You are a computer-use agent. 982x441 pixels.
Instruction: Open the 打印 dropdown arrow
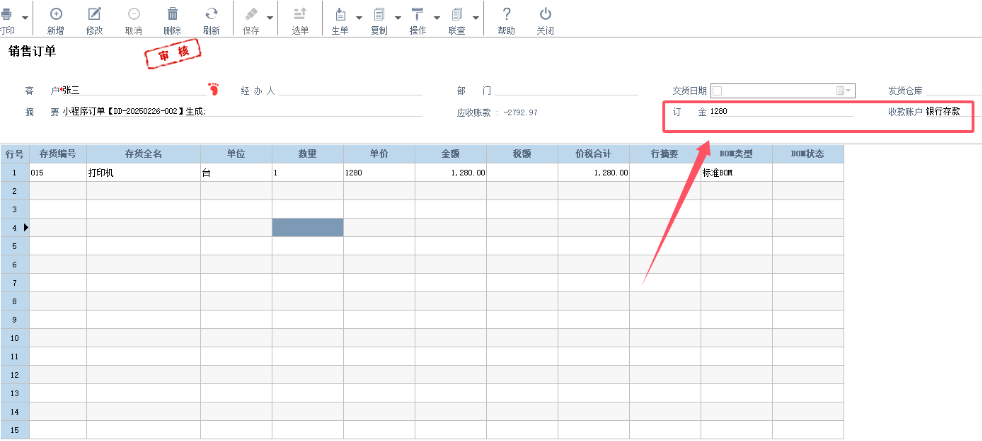click(x=25, y=18)
